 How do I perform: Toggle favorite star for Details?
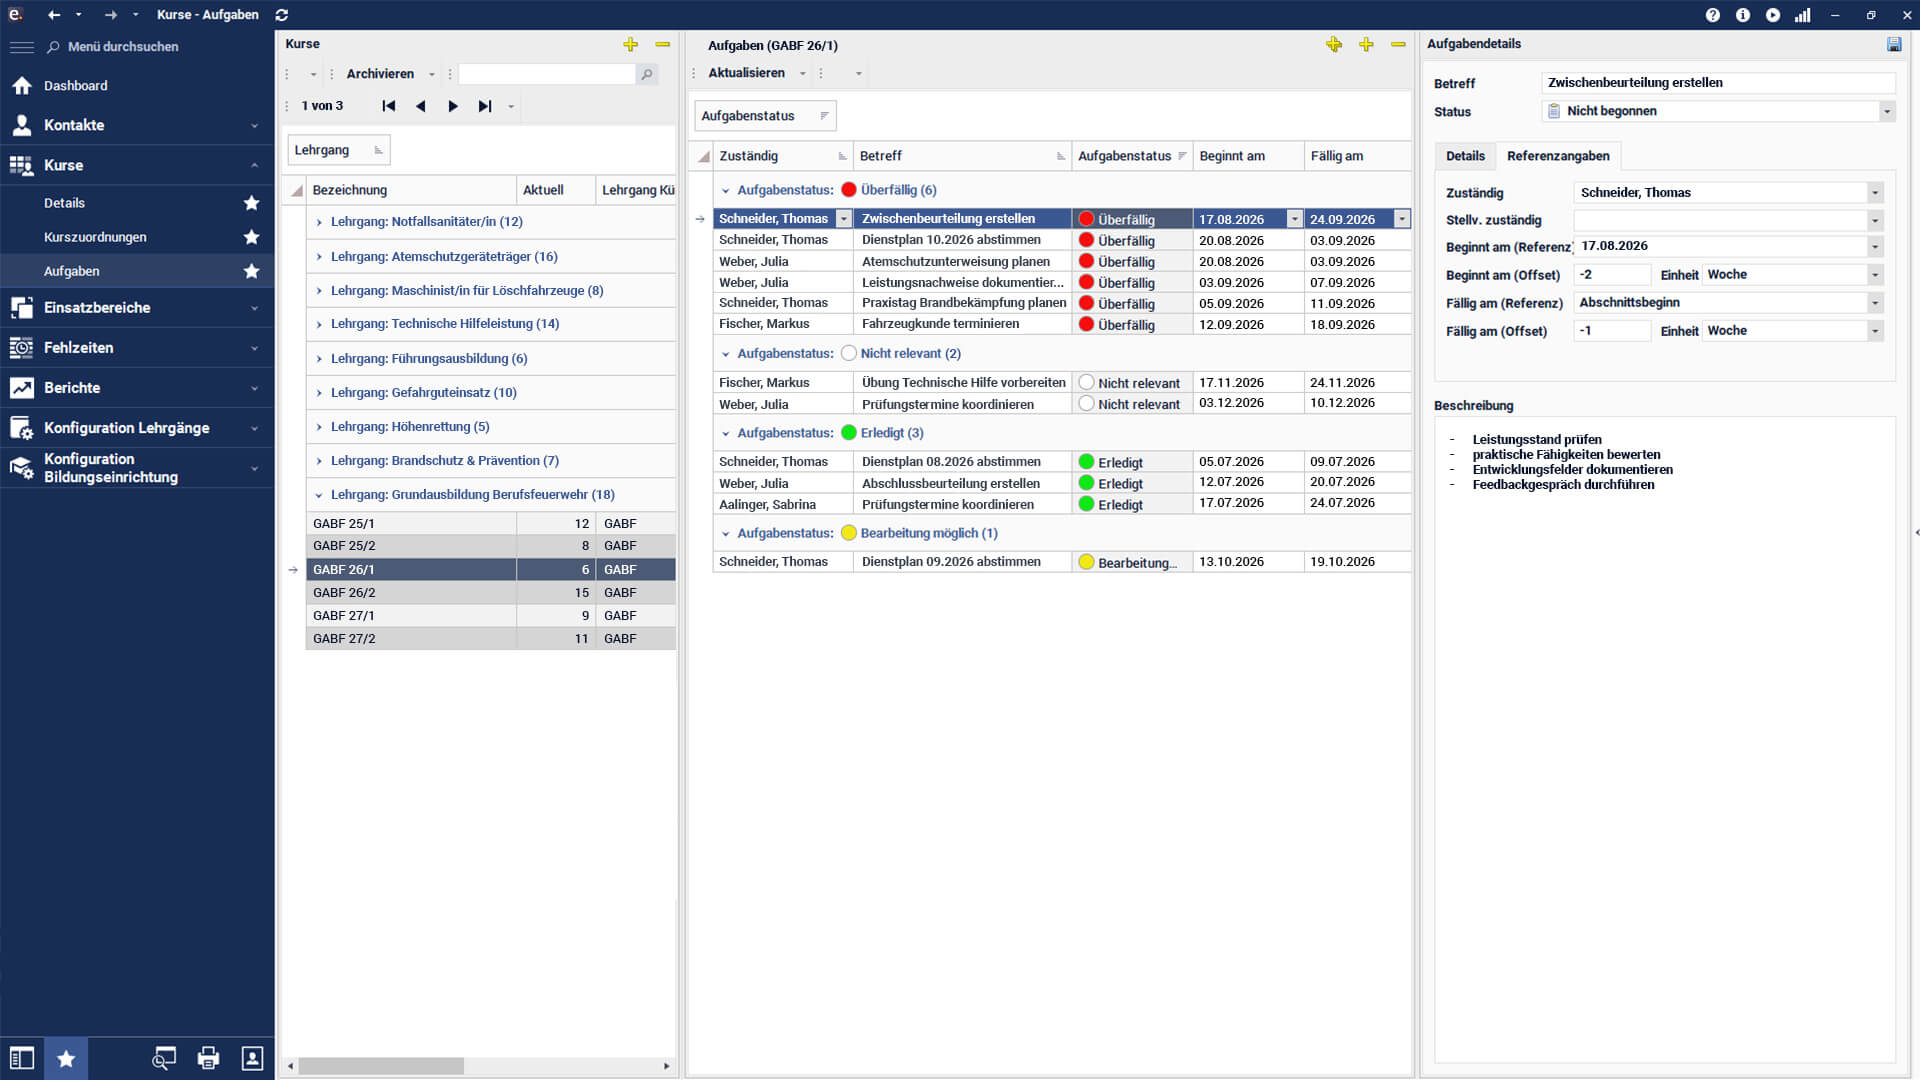(x=252, y=203)
